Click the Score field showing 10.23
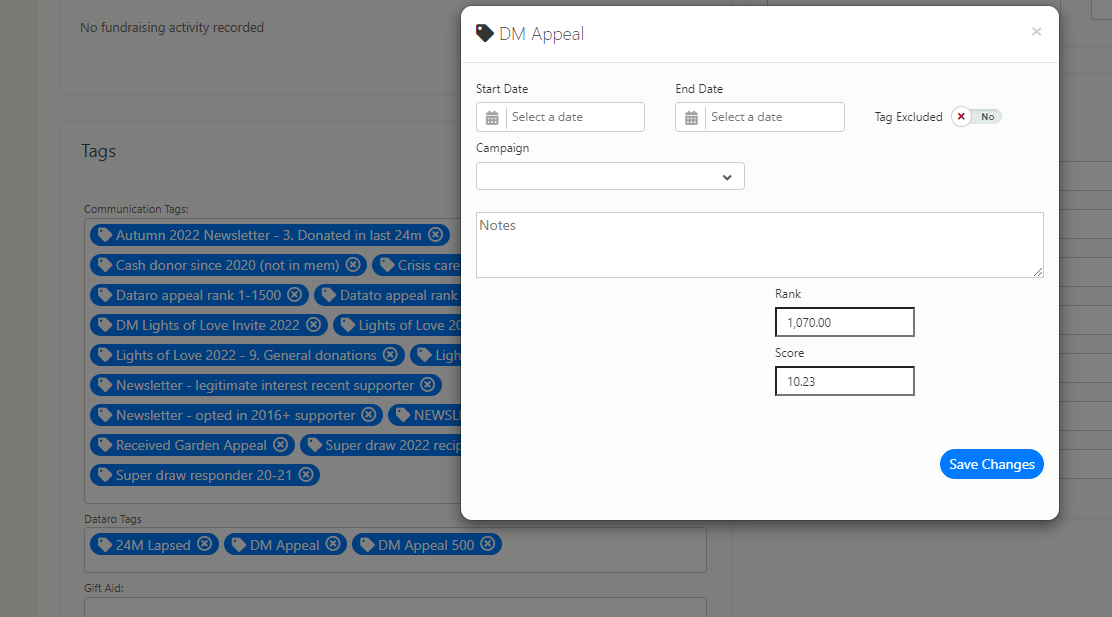The height and width of the screenshot is (617, 1112). coord(845,381)
